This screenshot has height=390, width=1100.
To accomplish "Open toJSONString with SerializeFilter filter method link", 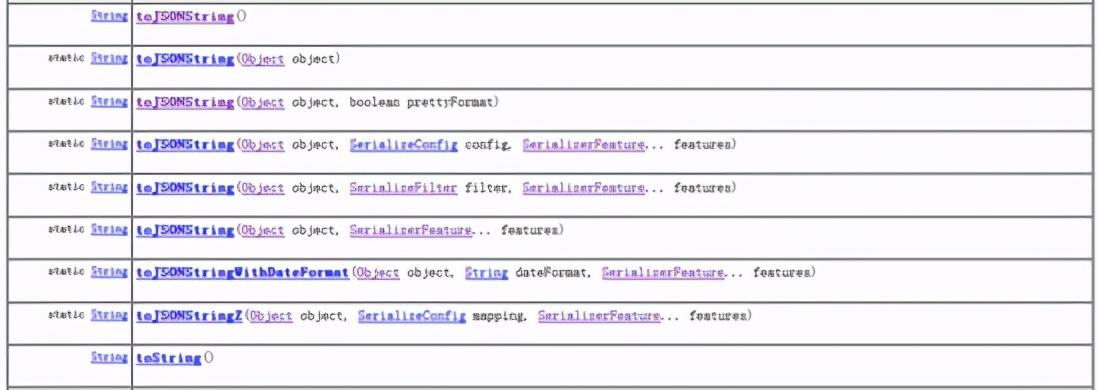I will [x=185, y=188].
